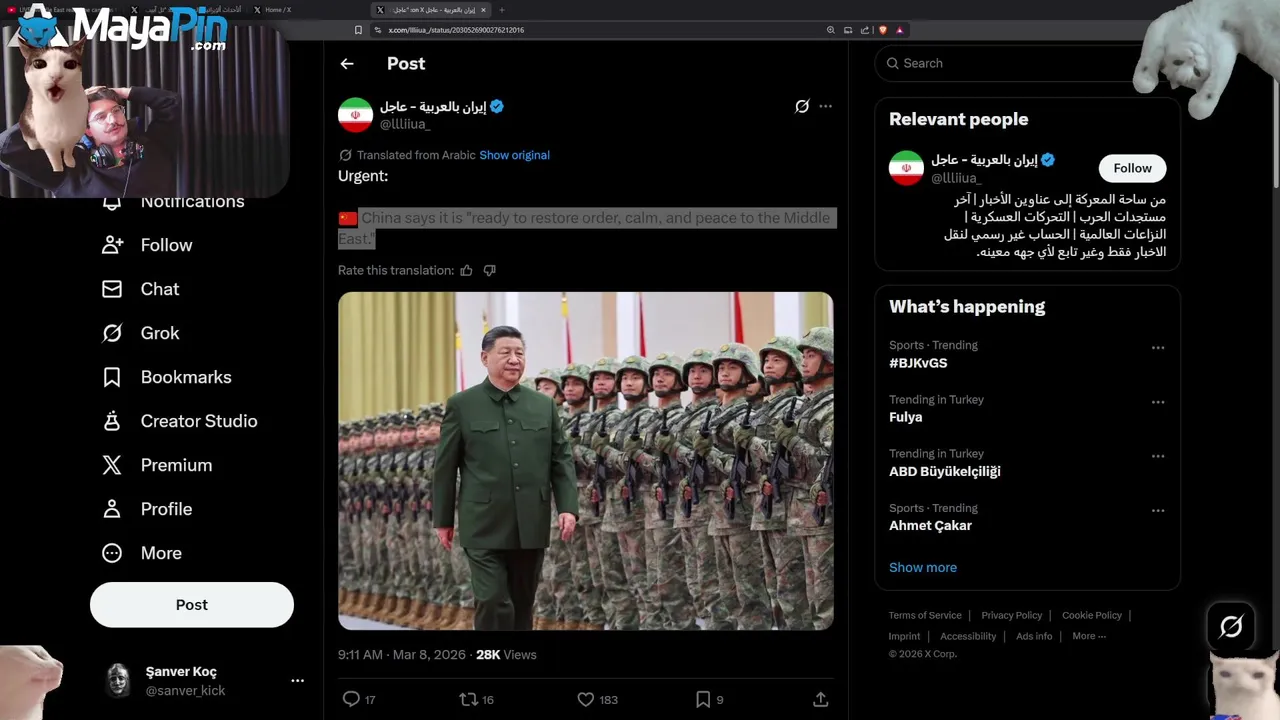Go back using the Post arrow
The width and height of the screenshot is (1280, 720).
347,64
